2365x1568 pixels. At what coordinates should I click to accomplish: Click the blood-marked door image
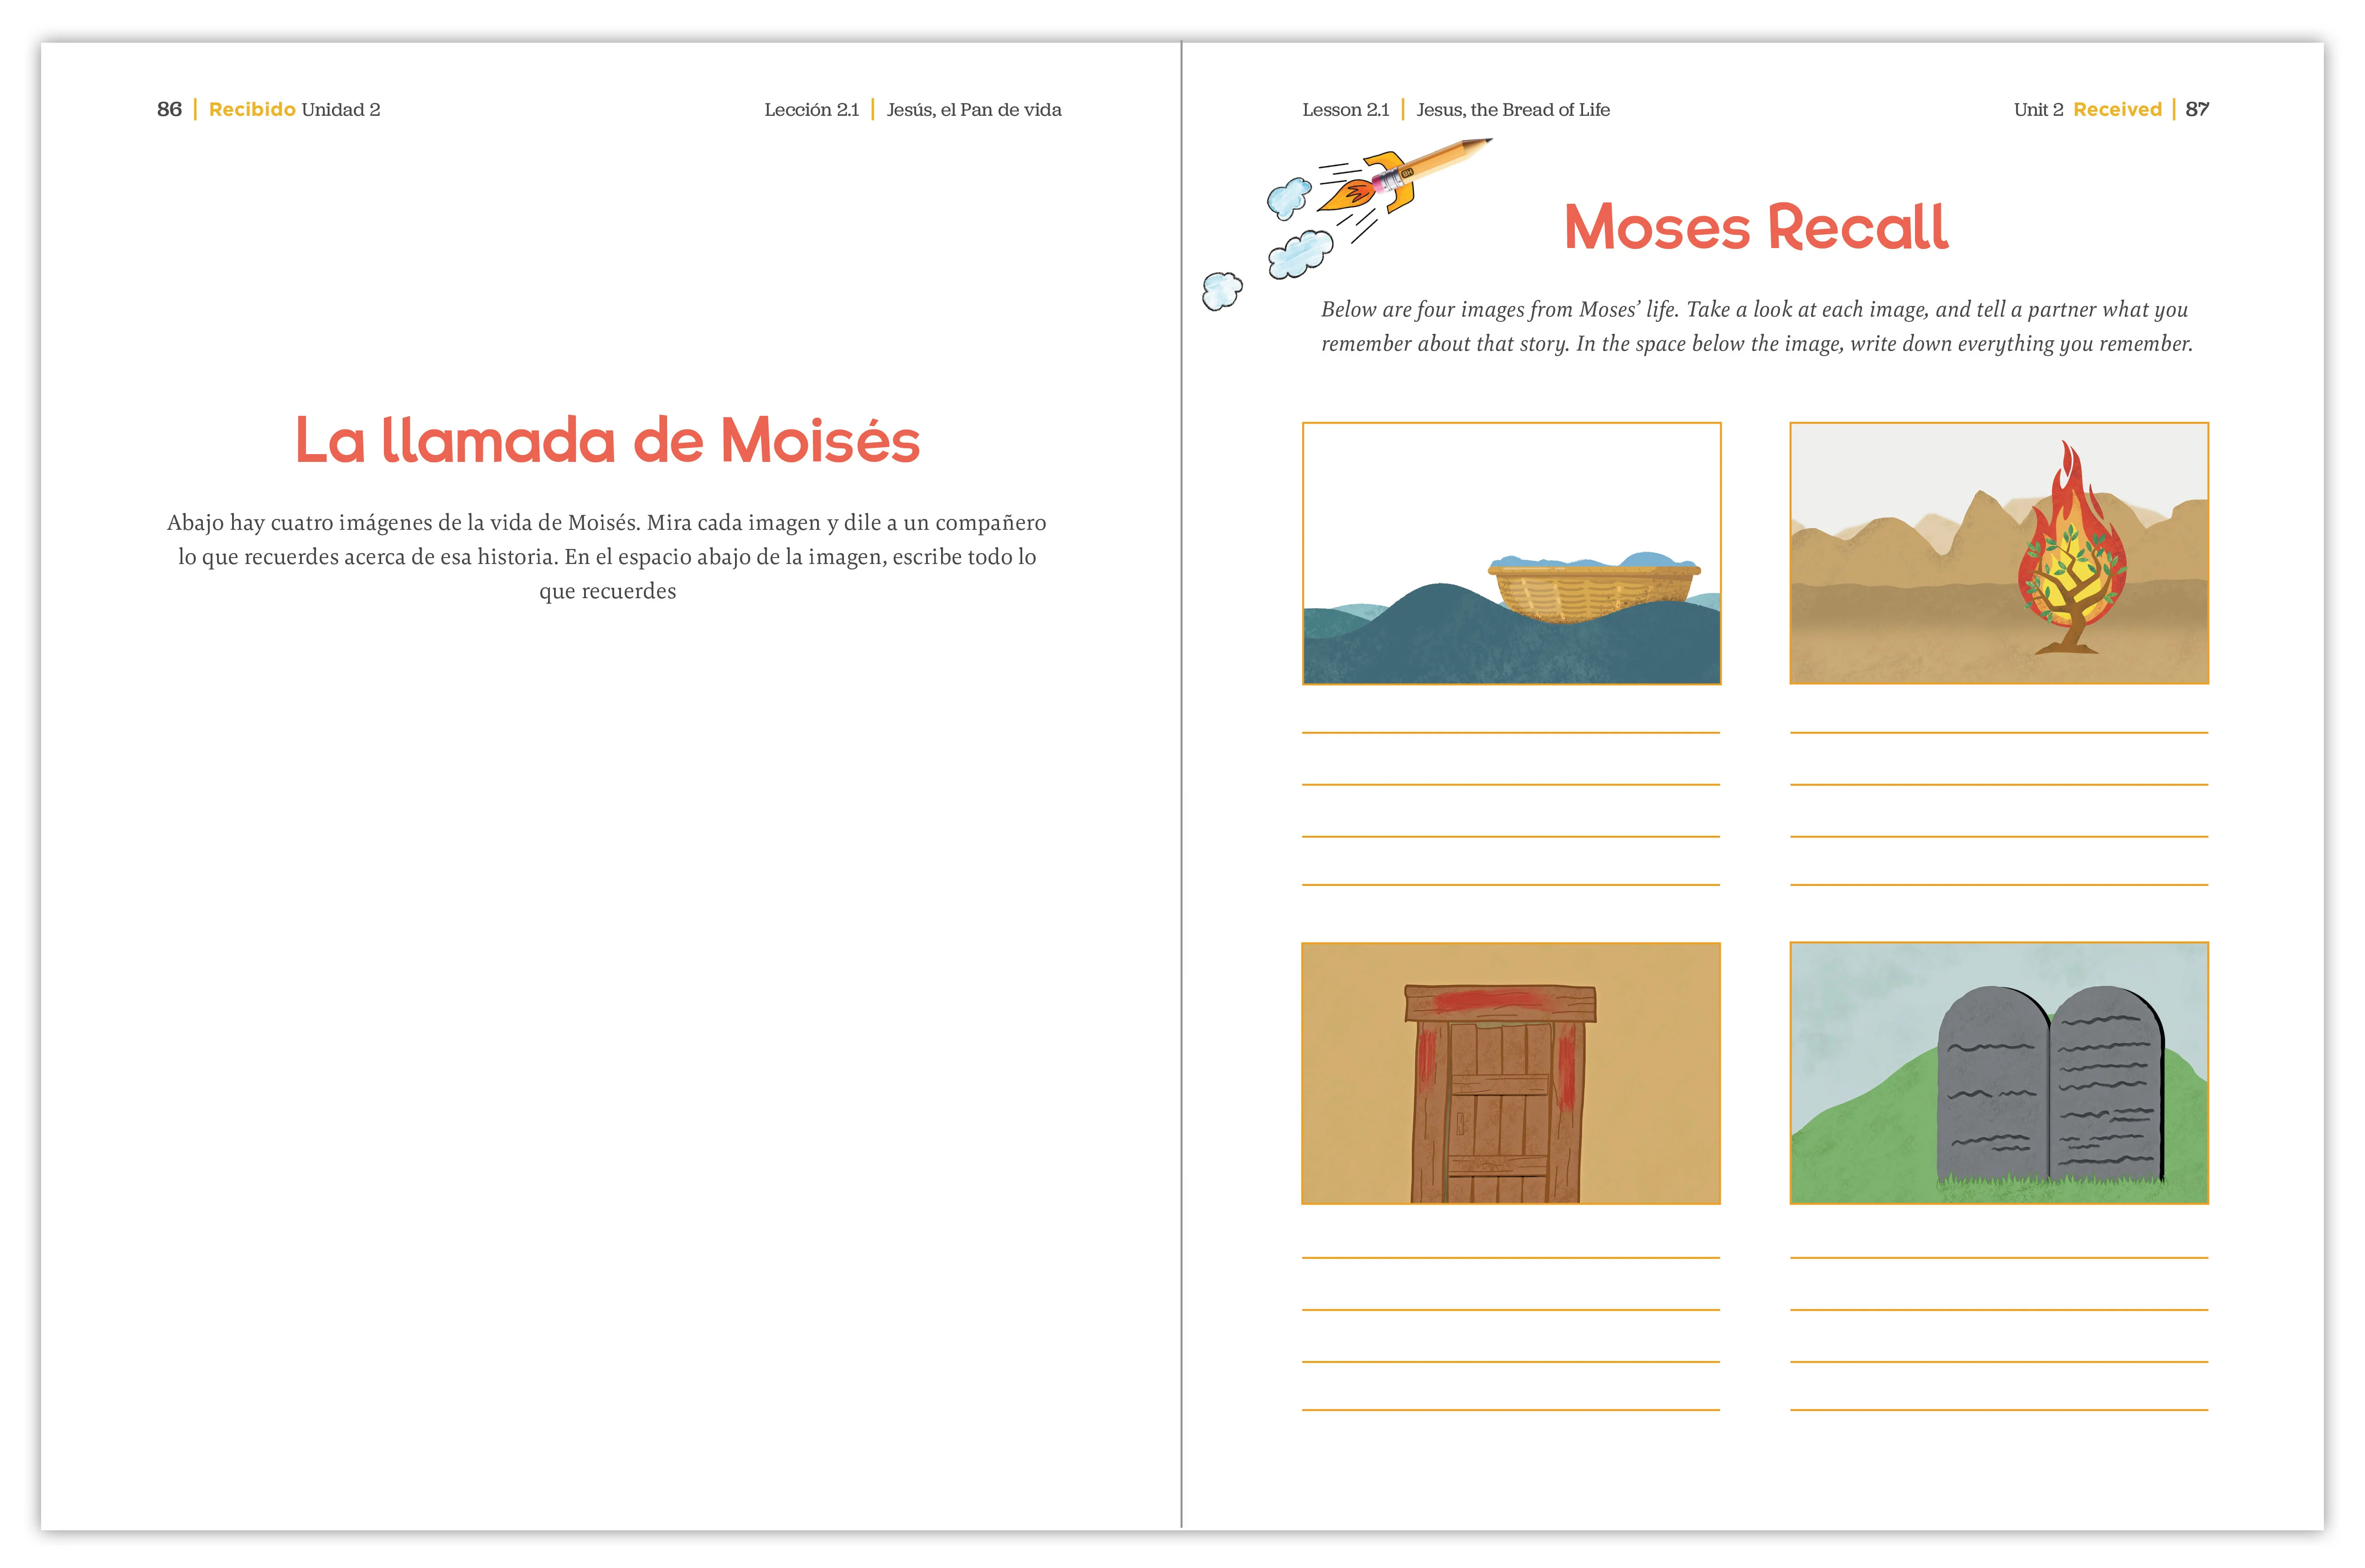click(1511, 1073)
